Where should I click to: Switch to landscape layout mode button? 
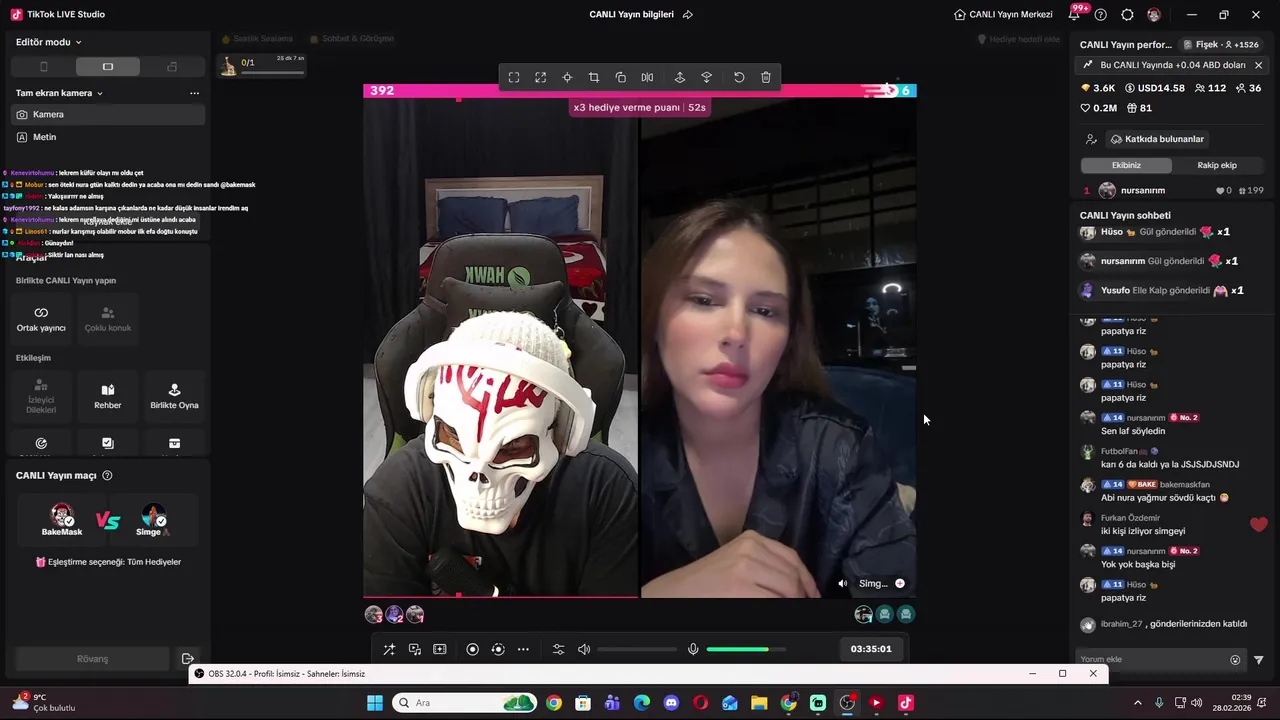click(x=108, y=67)
